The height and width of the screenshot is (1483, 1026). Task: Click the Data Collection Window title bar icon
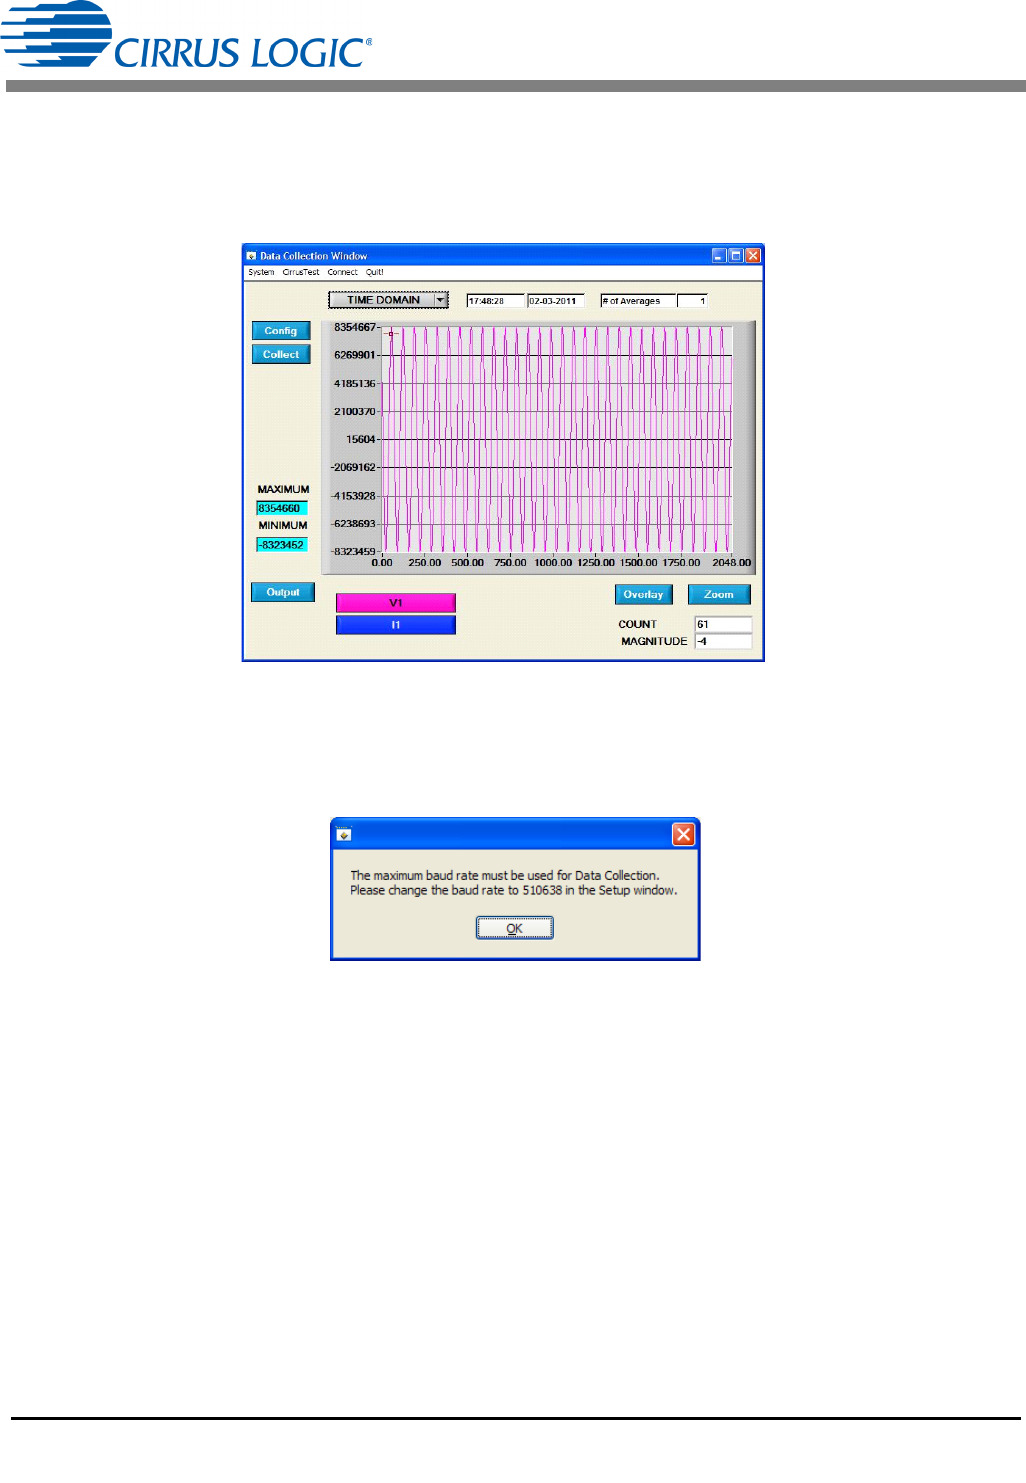[252, 256]
